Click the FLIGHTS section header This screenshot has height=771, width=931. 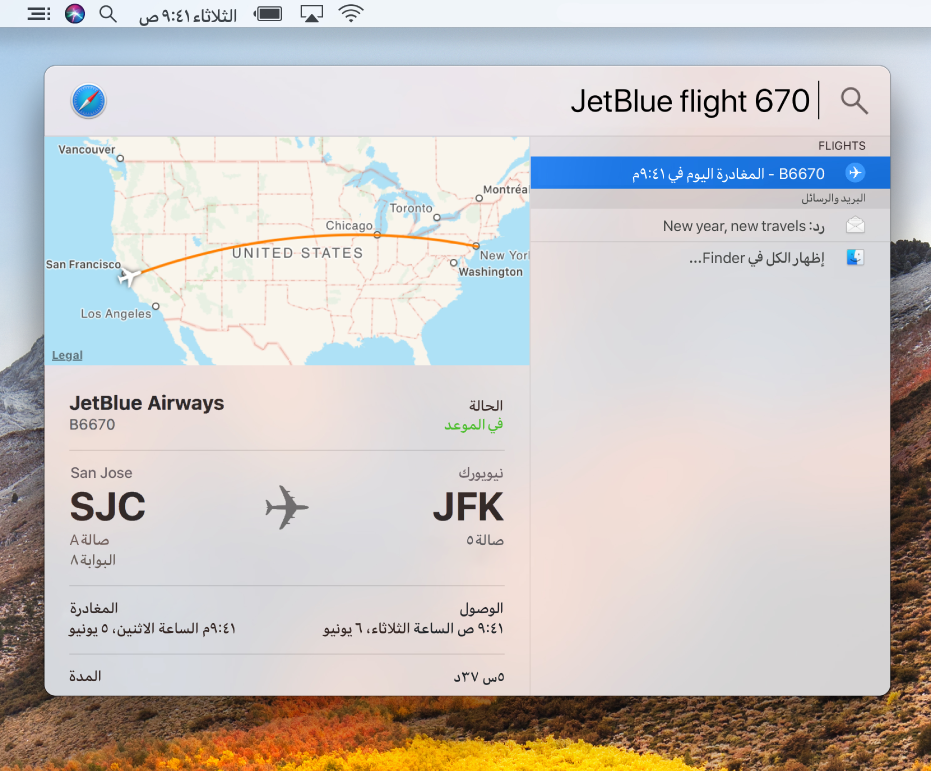click(841, 146)
